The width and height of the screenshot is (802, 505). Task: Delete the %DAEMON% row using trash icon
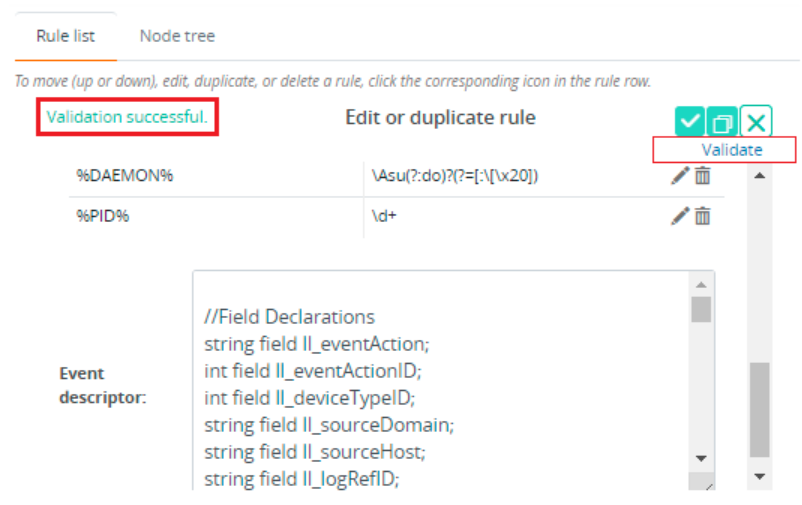(x=703, y=176)
